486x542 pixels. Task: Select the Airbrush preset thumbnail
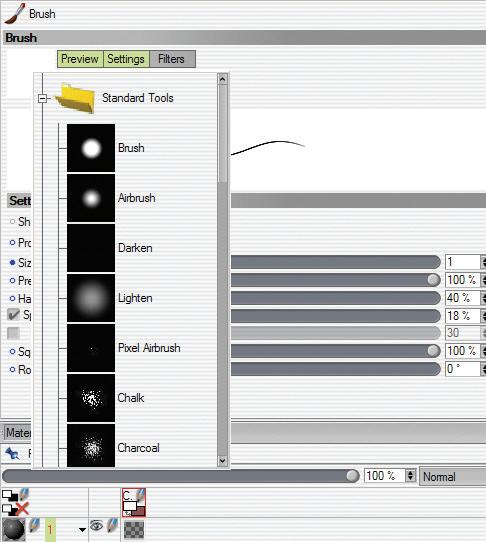click(91, 198)
